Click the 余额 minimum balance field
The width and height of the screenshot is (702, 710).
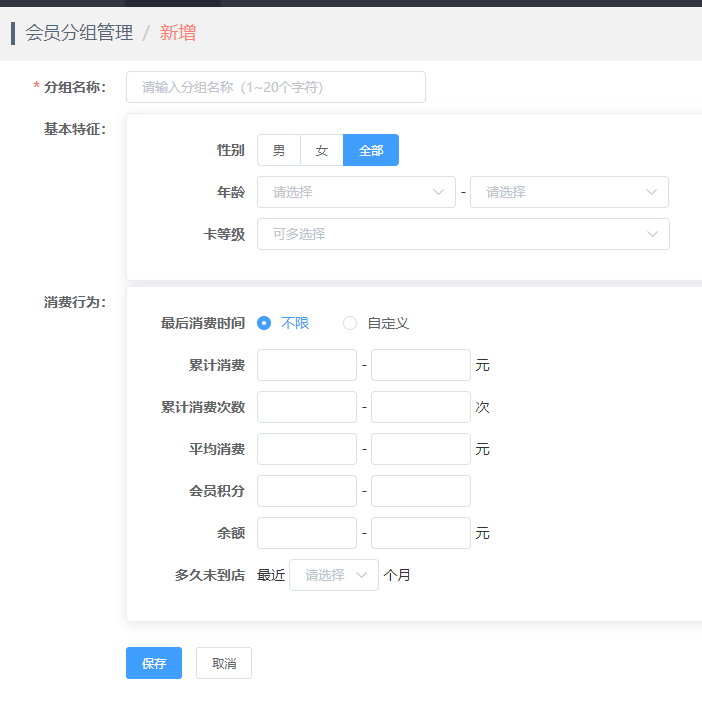[307, 533]
